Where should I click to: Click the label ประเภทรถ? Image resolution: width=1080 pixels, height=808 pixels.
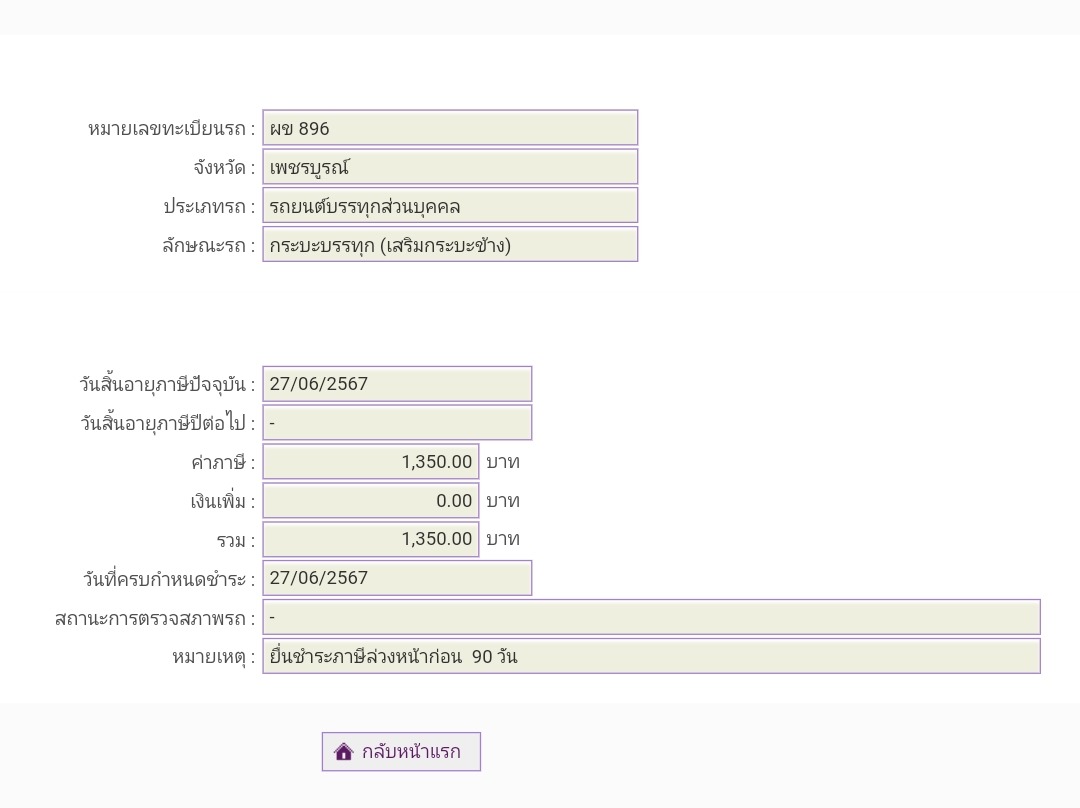coord(209,207)
